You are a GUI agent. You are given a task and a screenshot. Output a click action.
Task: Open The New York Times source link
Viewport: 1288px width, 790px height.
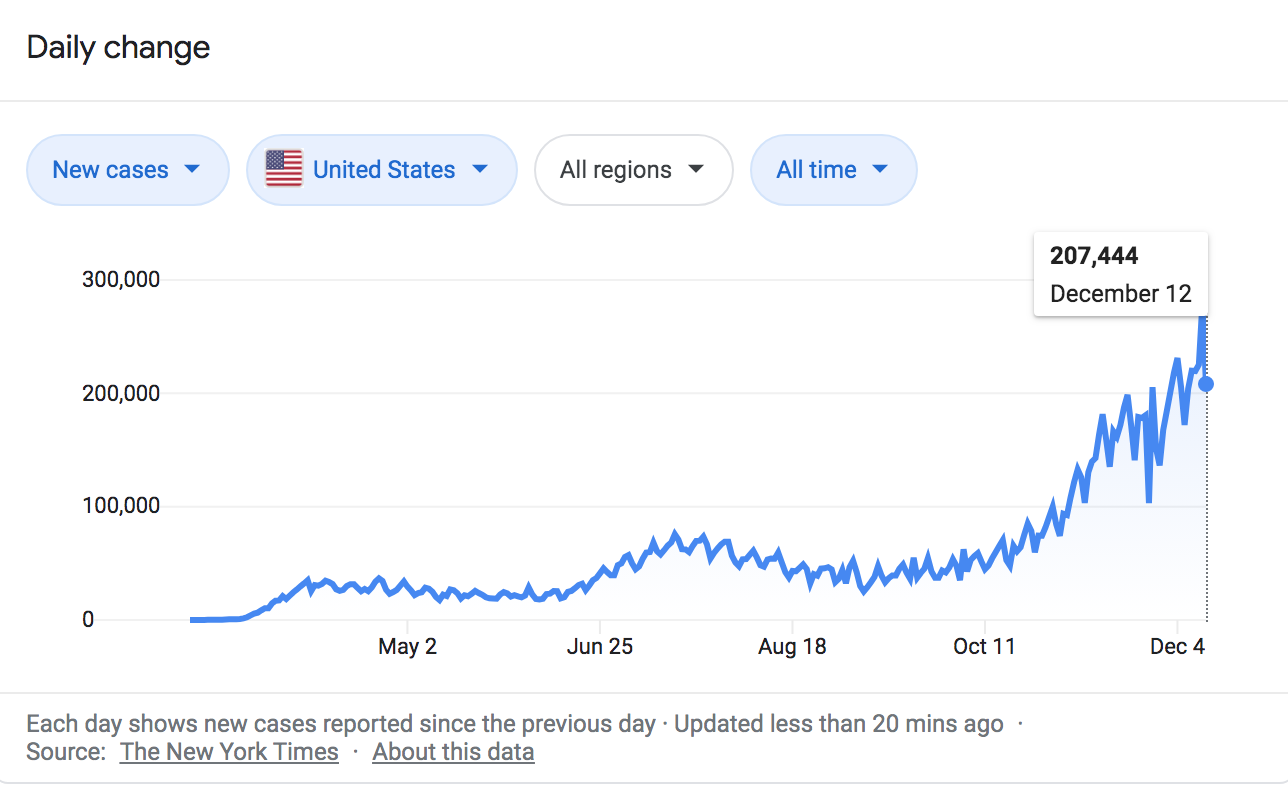click(x=229, y=752)
